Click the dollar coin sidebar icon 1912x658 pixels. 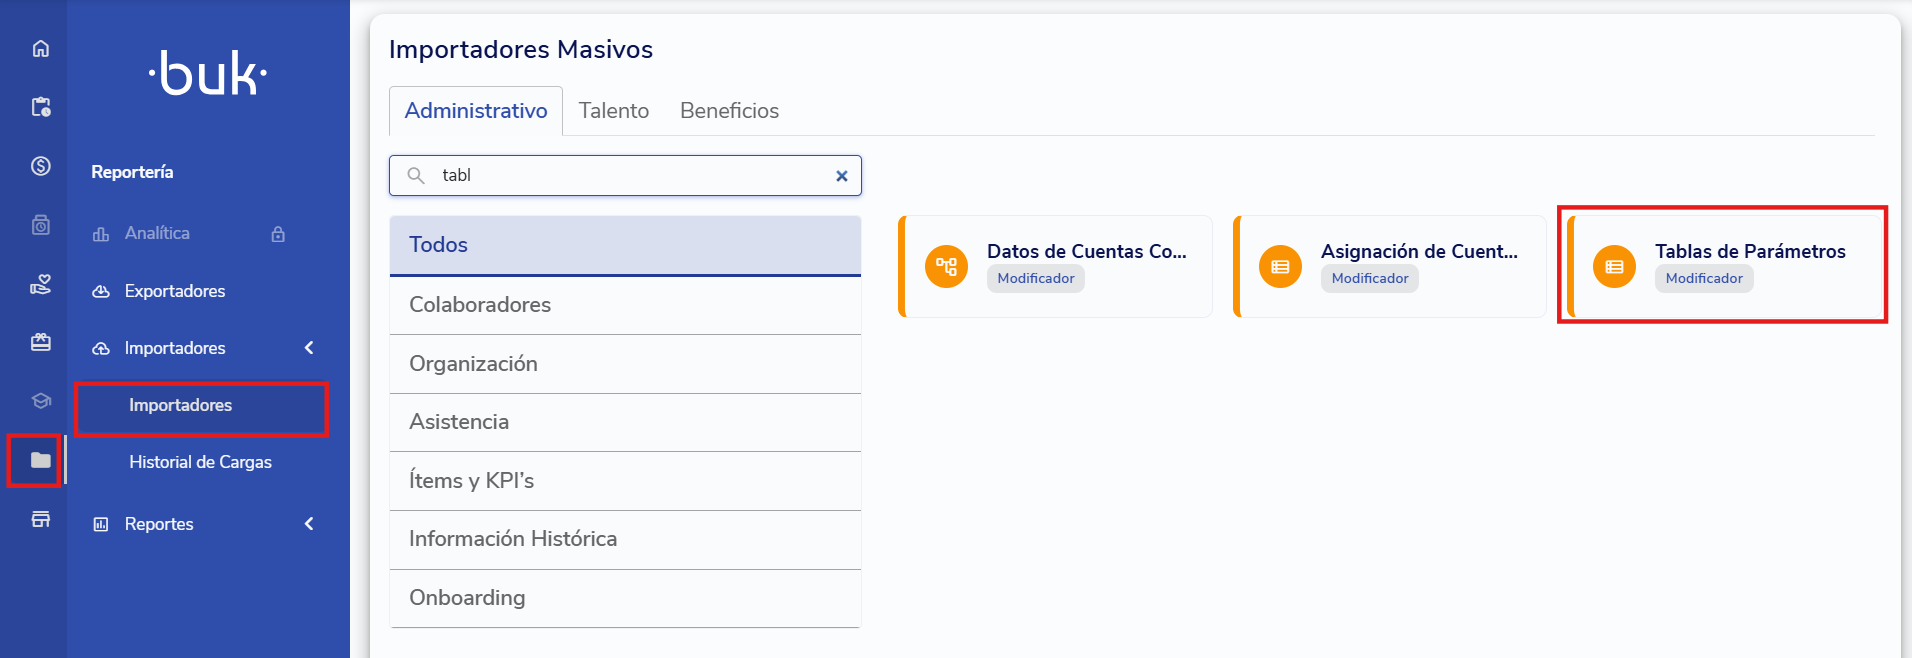click(x=41, y=166)
